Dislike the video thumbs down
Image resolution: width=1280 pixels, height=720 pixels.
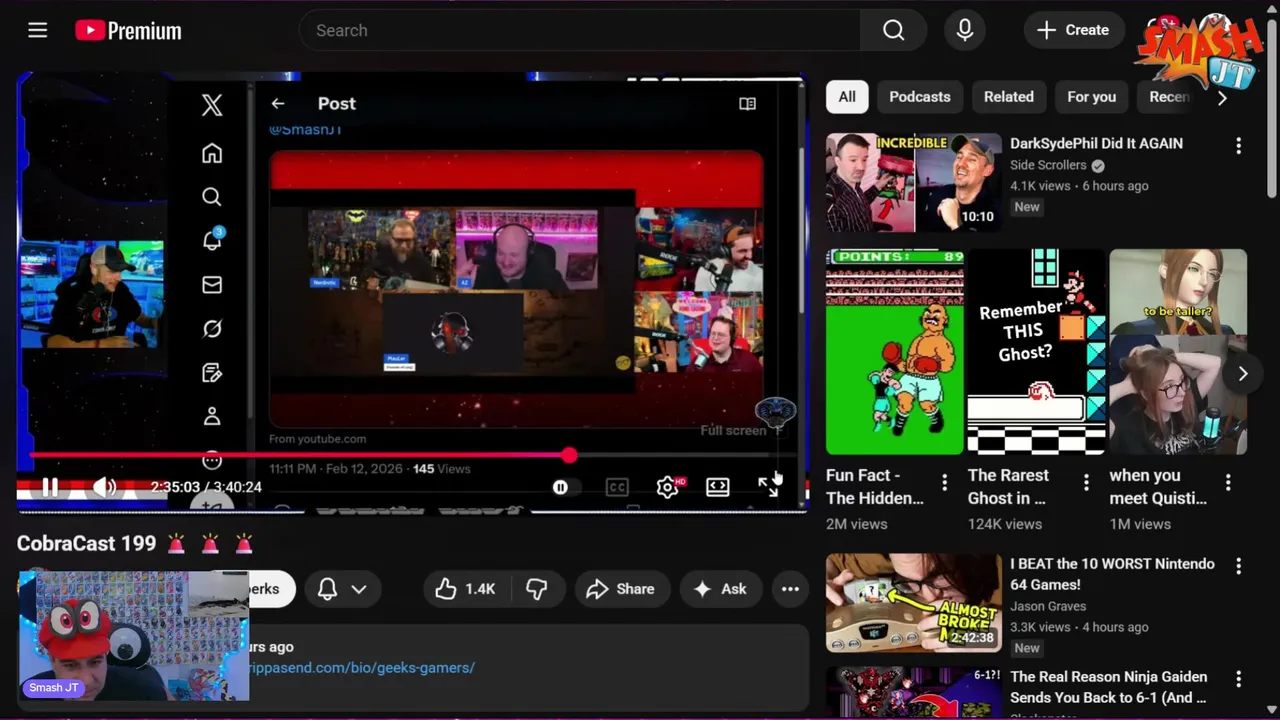[536, 589]
